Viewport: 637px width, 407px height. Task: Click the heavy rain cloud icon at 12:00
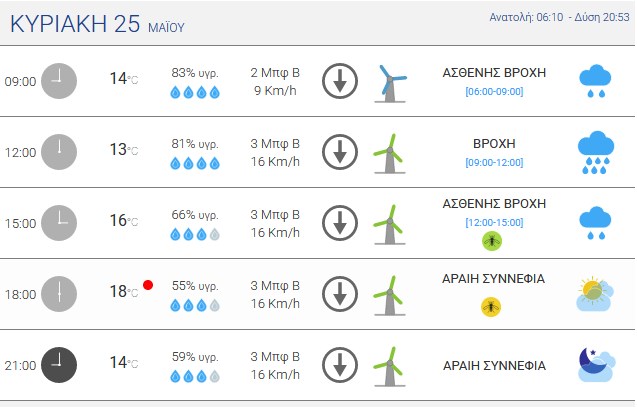coord(596,152)
